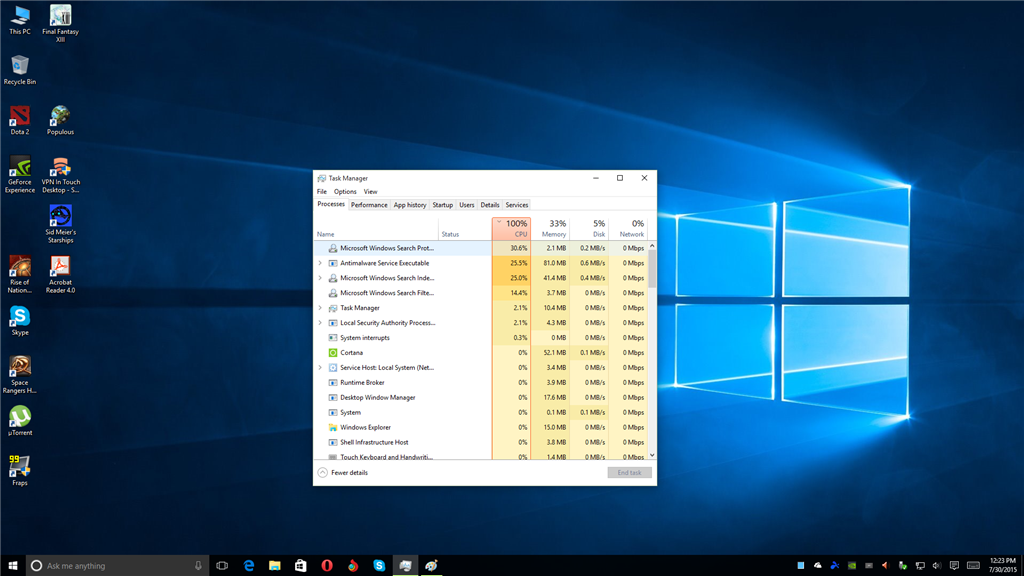This screenshot has height=576, width=1024.
Task: Open the Options menu in Task Manager
Action: [345, 192]
